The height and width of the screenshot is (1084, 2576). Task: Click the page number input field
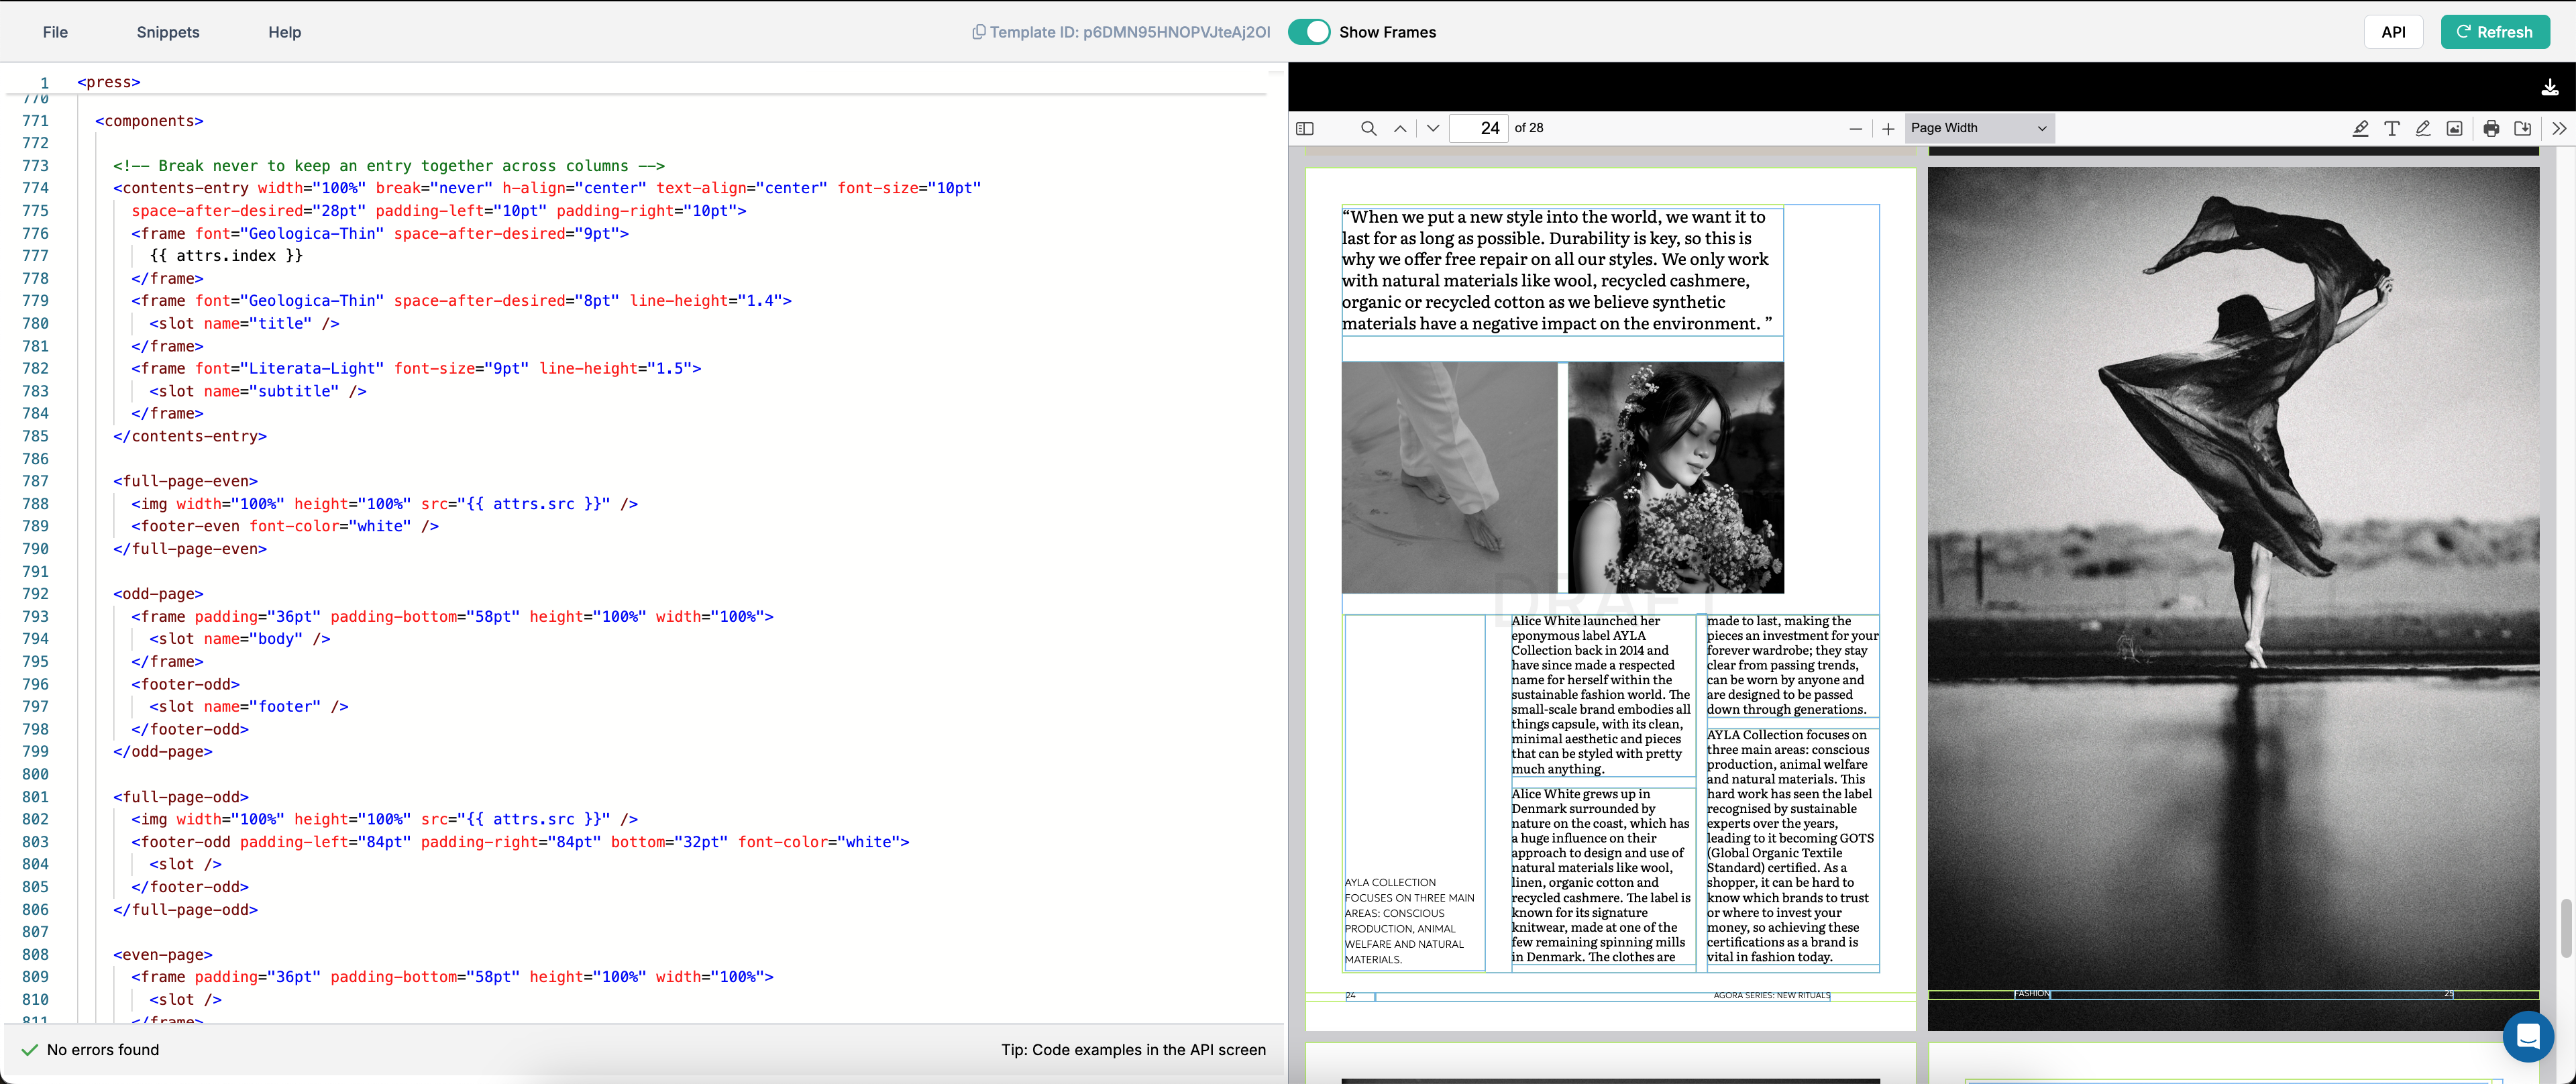tap(1478, 128)
